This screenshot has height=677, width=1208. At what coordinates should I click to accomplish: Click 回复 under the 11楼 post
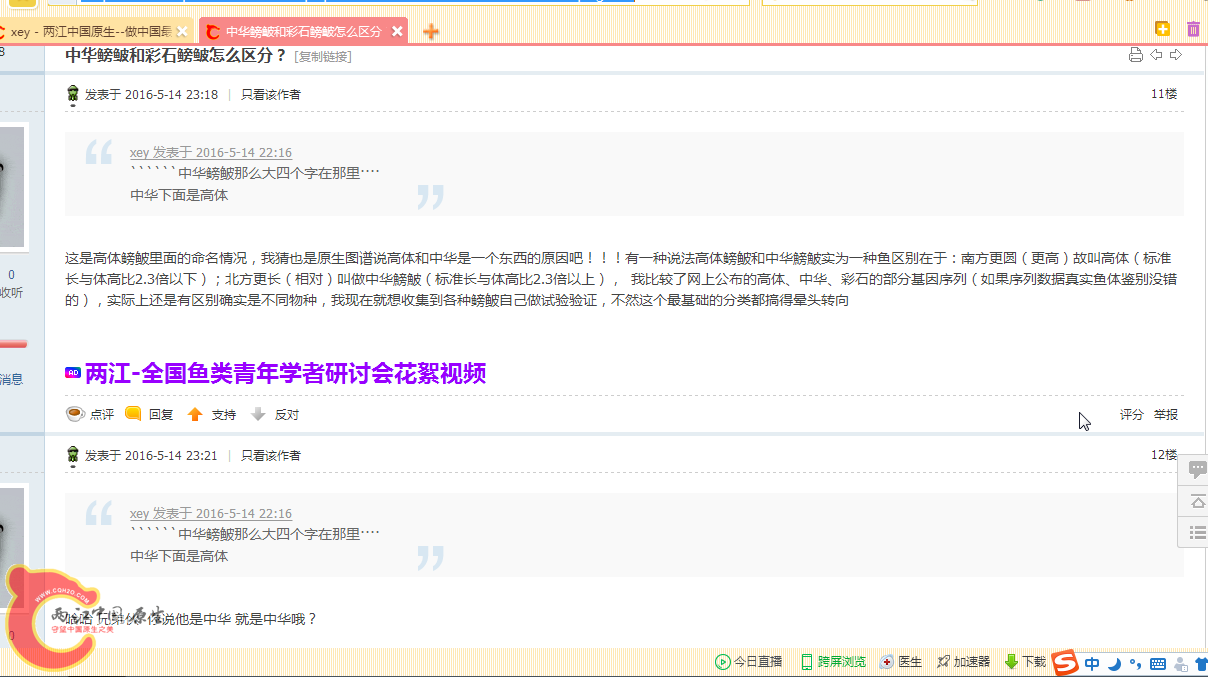pos(161,414)
